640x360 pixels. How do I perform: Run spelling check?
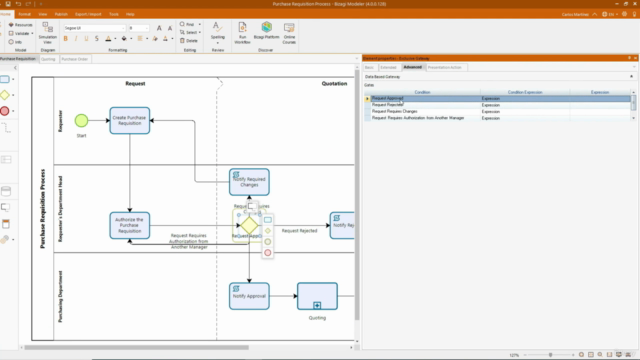click(x=218, y=33)
